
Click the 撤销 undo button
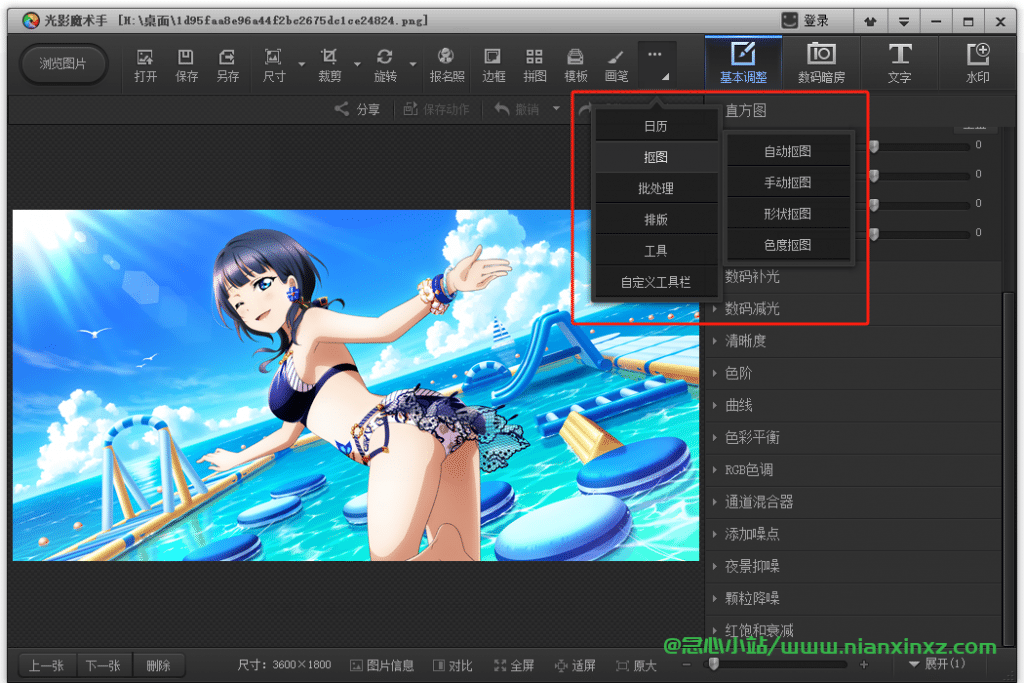click(517, 110)
